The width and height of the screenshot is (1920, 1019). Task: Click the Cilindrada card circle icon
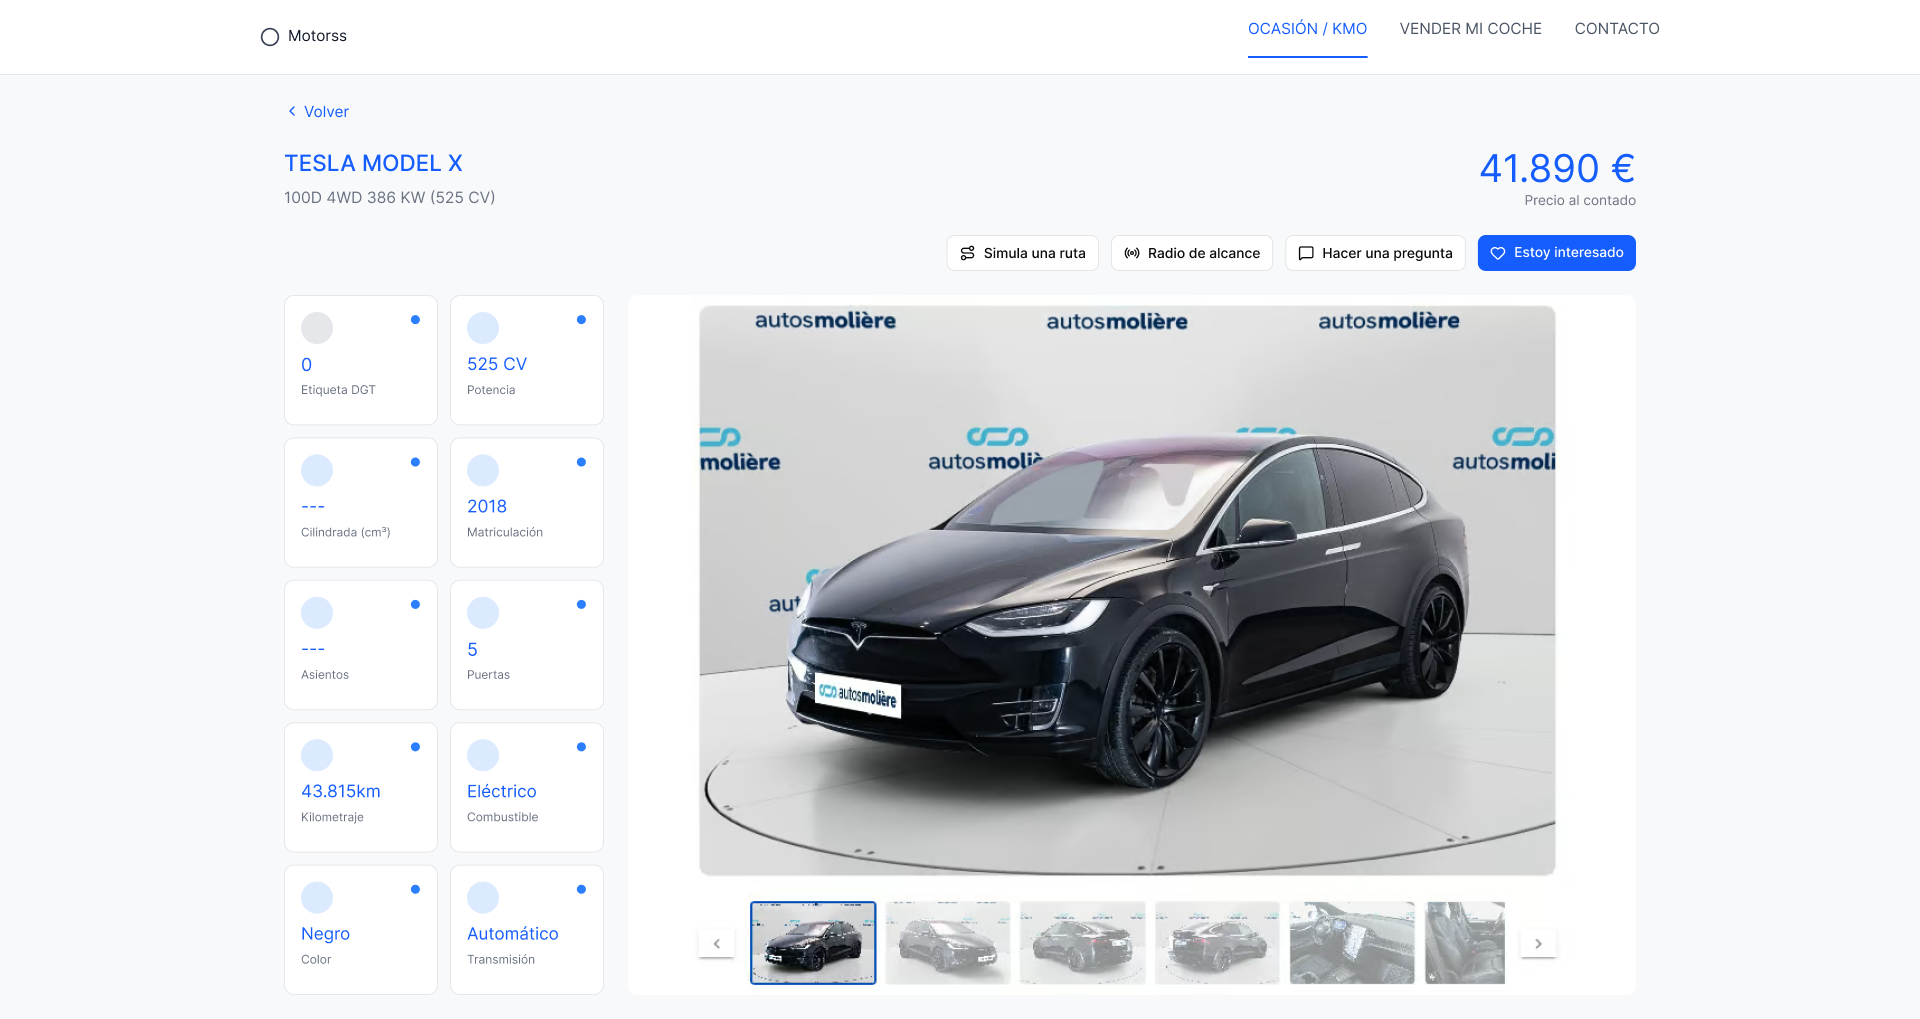(317, 470)
